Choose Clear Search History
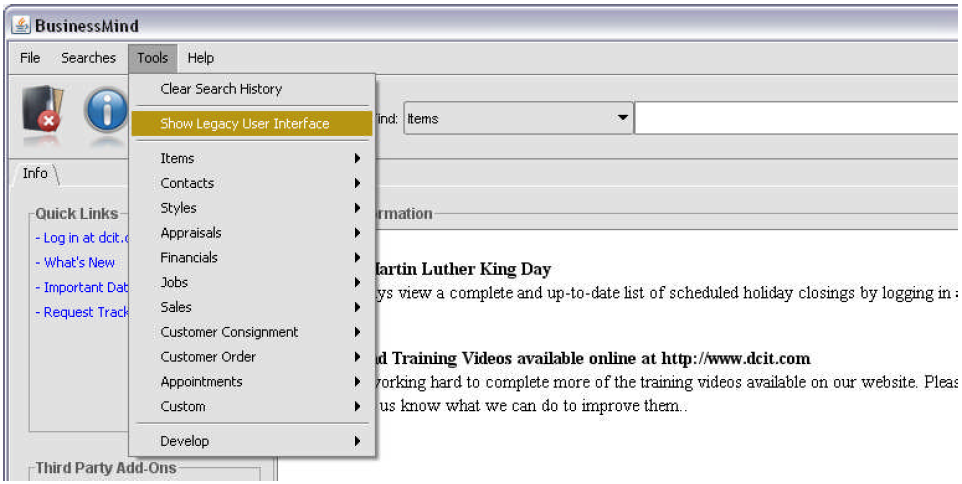Viewport: 962px width, 484px height. pos(252,89)
